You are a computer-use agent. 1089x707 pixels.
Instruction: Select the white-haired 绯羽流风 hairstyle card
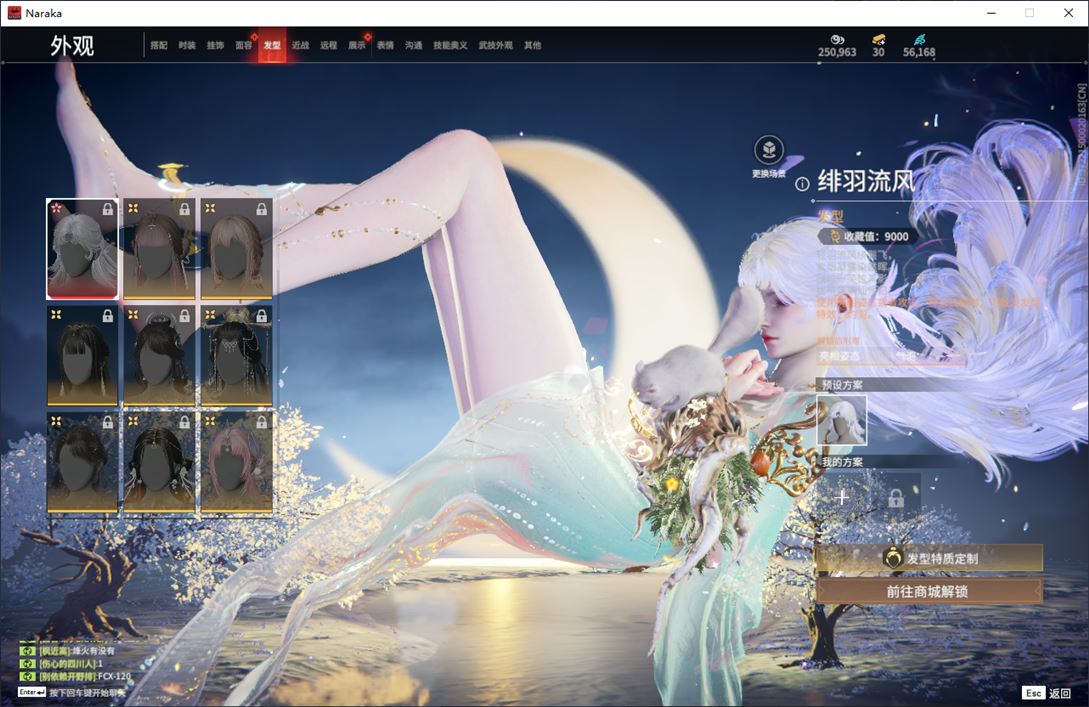click(82, 249)
